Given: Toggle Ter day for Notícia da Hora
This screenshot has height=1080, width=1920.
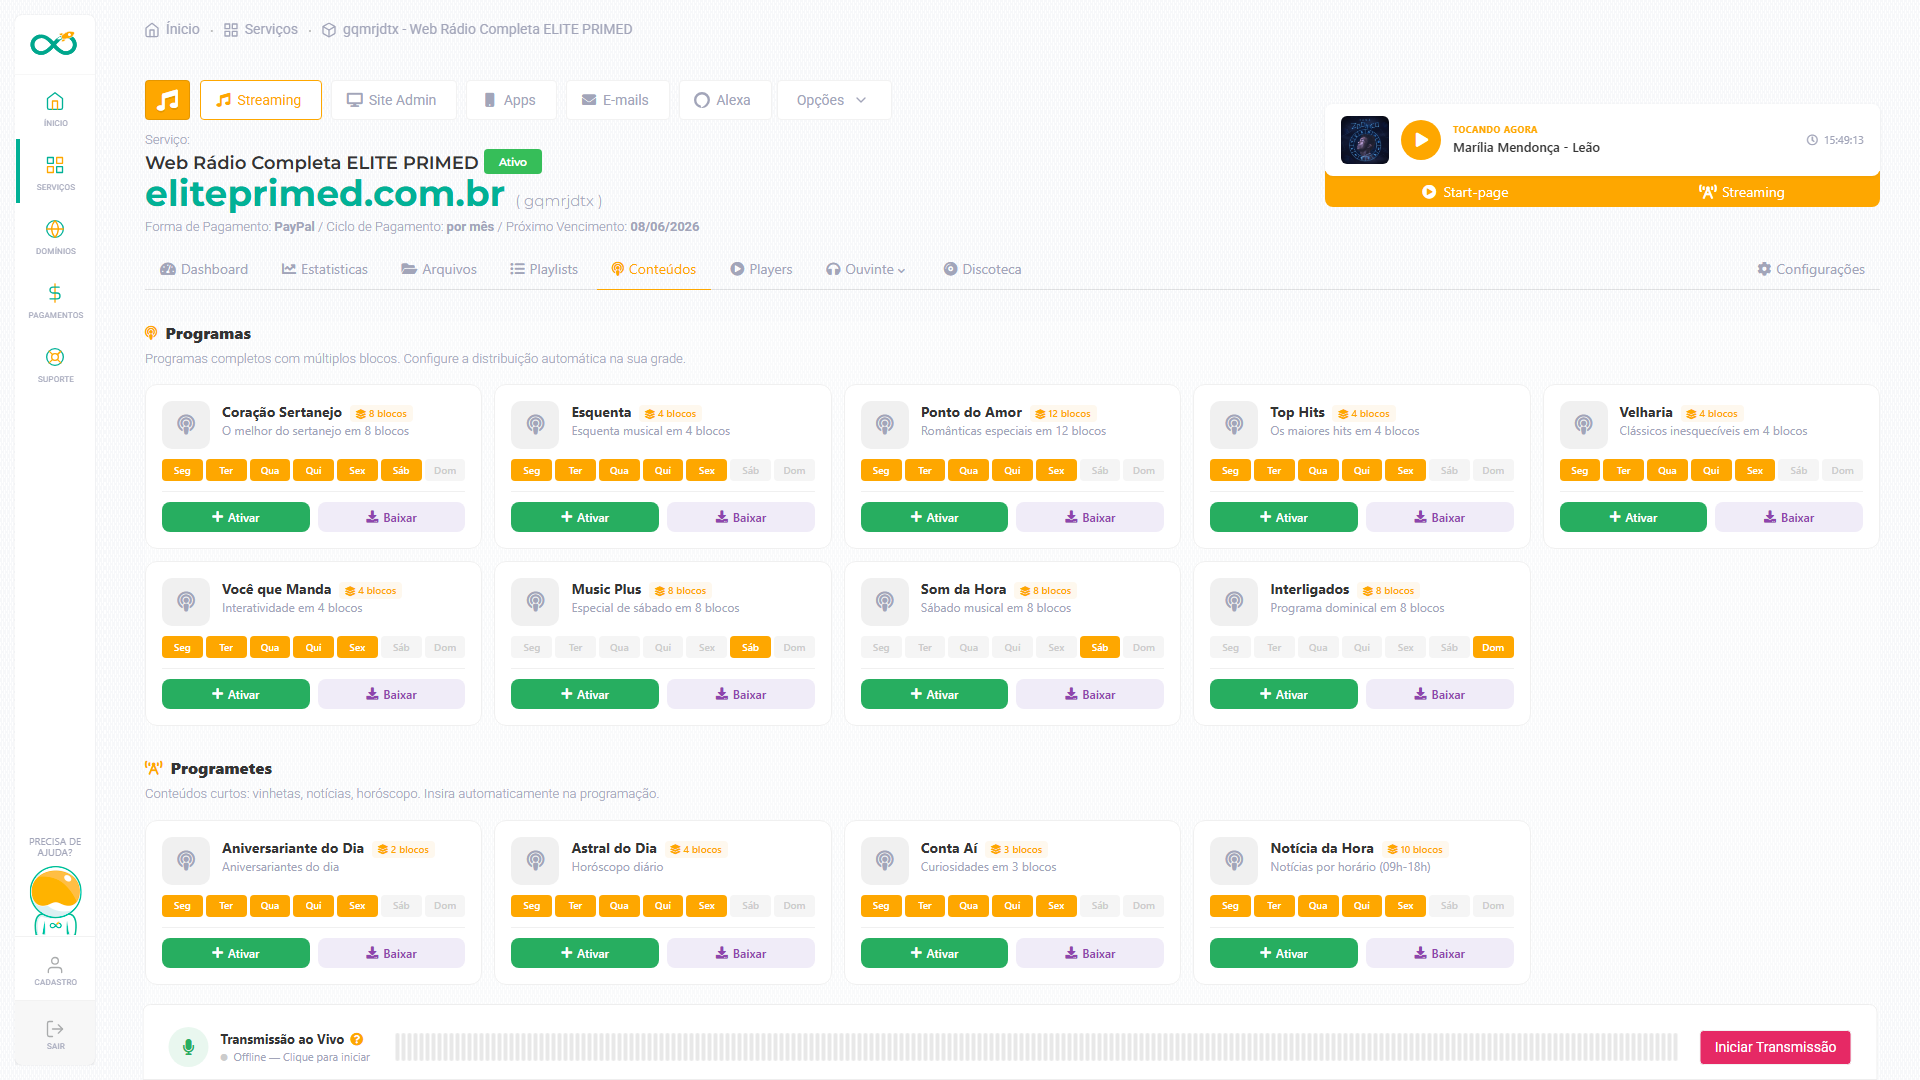Looking at the screenshot, I should coord(1274,906).
